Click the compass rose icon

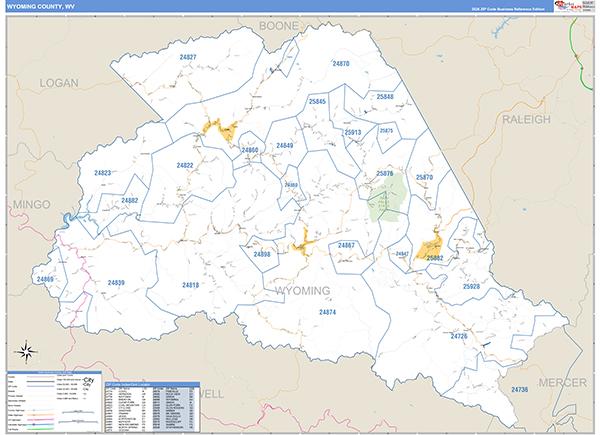(26, 351)
